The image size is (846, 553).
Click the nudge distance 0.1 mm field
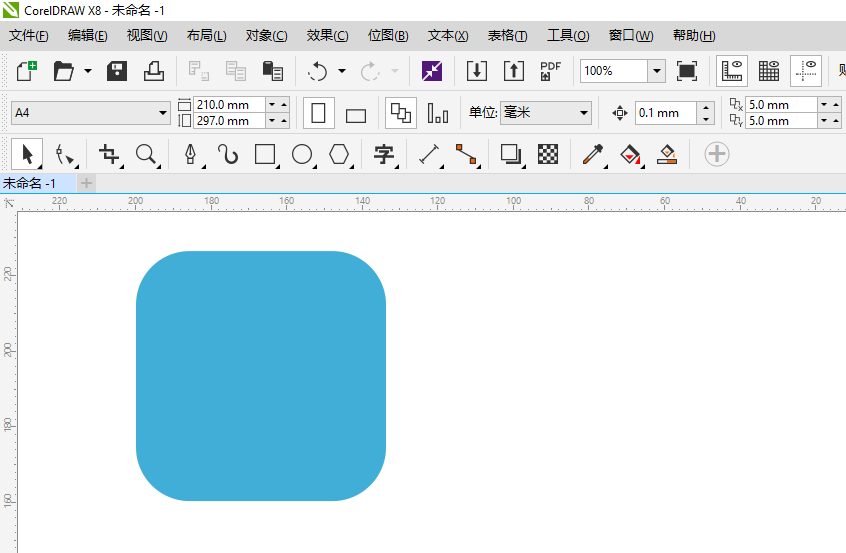point(665,113)
